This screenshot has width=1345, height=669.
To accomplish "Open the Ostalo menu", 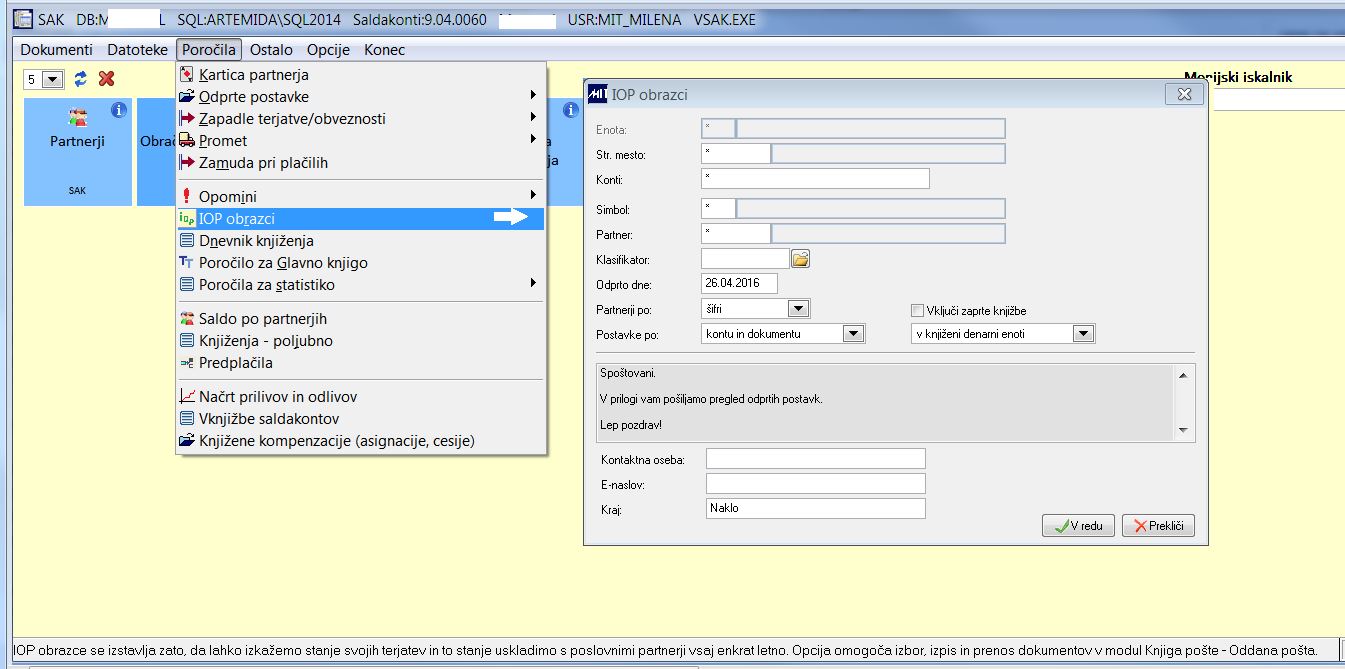I will 271,49.
